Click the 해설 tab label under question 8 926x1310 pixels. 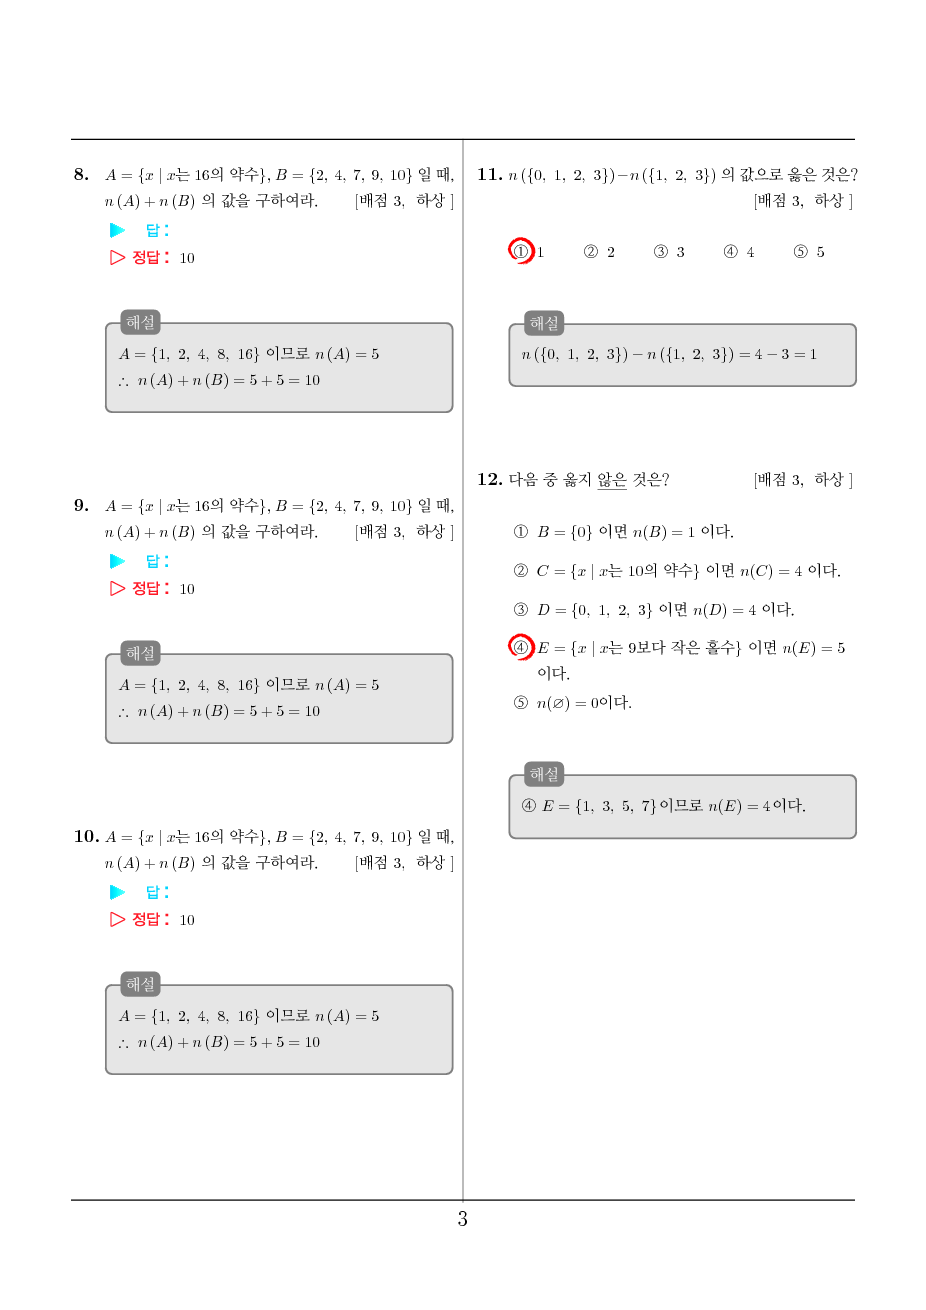coord(141,322)
